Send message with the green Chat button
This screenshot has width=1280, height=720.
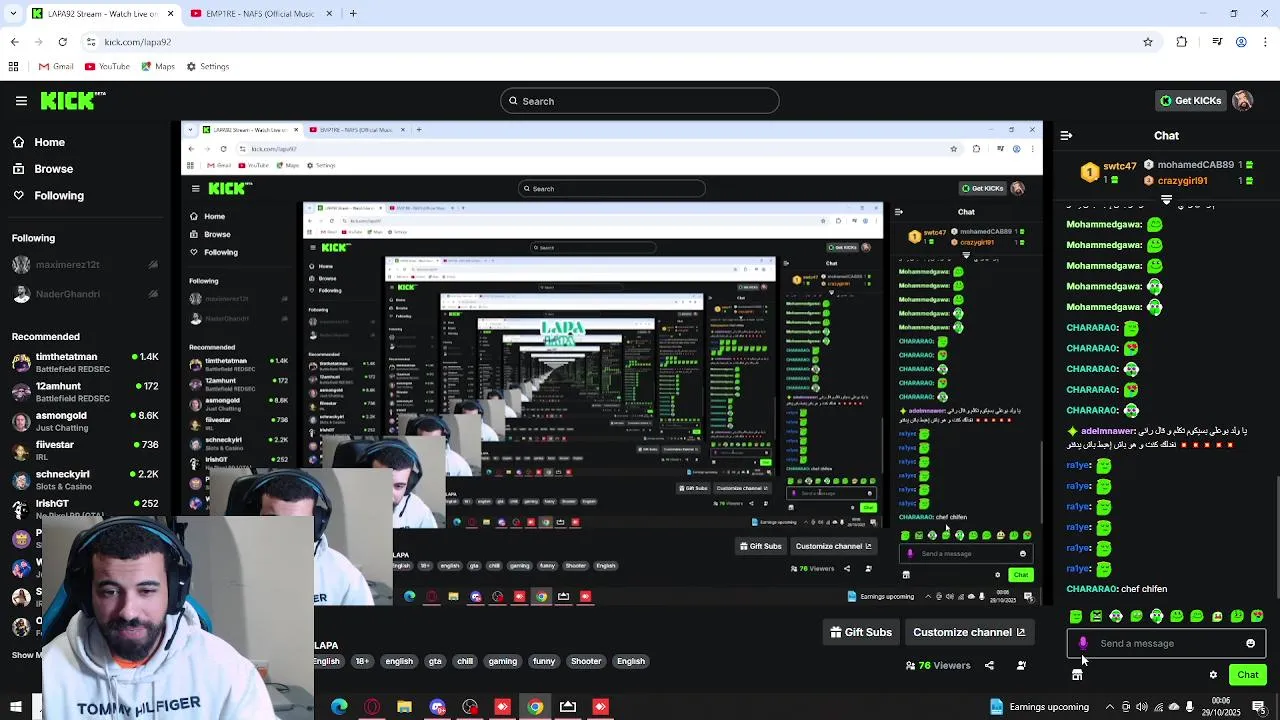coord(1247,675)
